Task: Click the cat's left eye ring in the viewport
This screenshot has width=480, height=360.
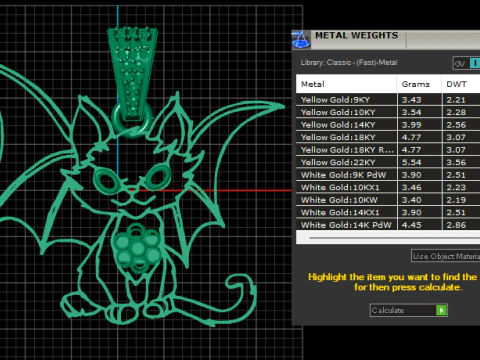Action: (107, 180)
